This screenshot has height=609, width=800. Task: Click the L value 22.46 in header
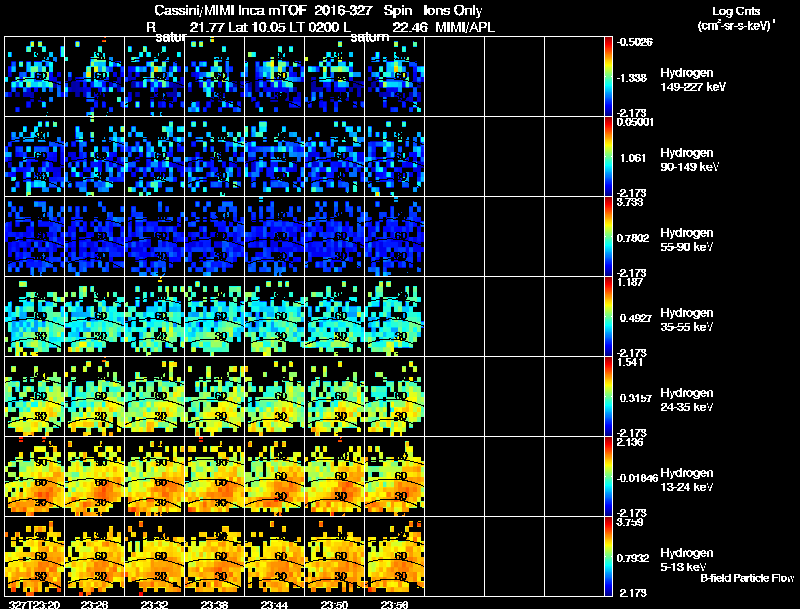point(410,27)
